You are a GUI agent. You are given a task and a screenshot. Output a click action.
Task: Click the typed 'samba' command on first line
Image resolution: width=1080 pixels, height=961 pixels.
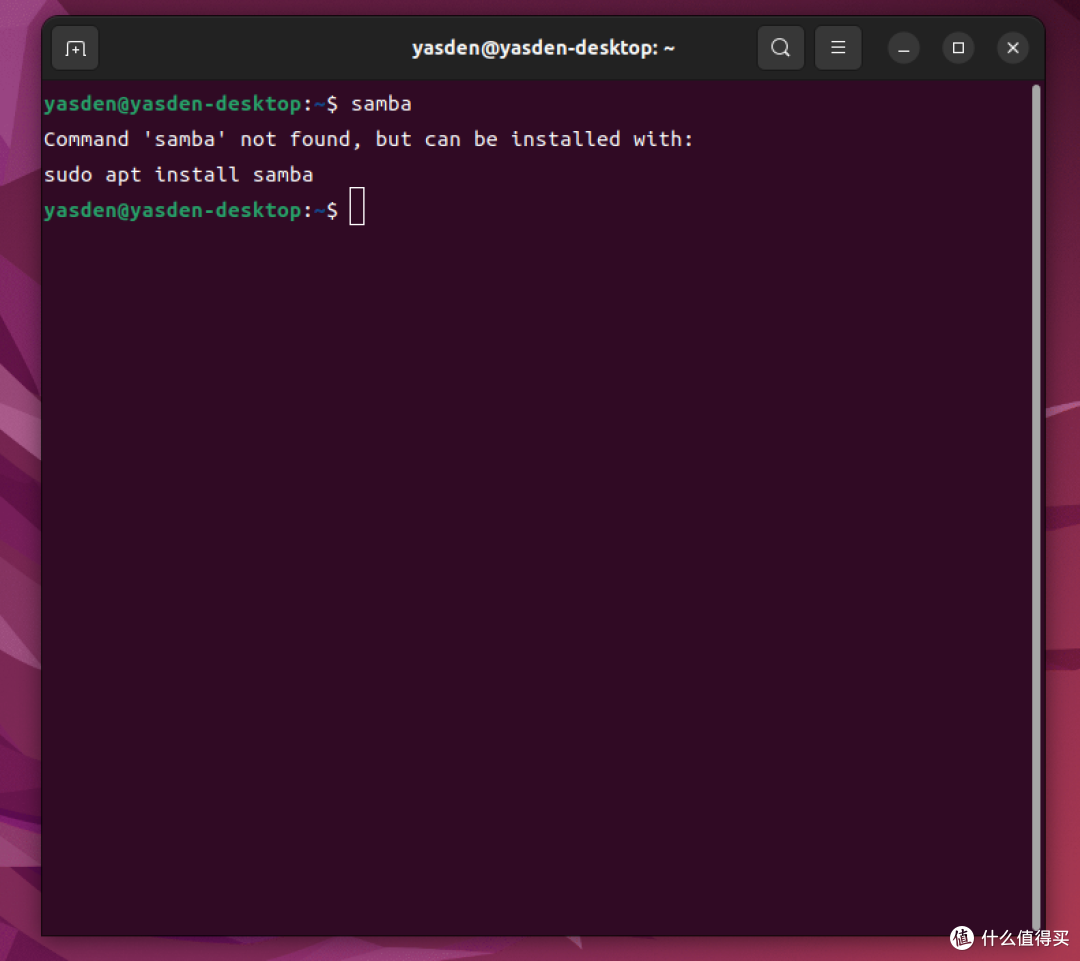pos(381,104)
